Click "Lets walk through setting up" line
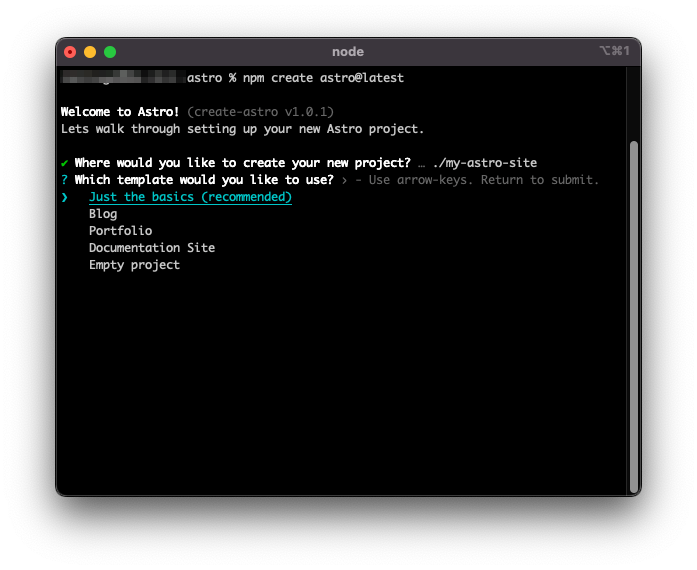697x570 pixels. pos(243,129)
